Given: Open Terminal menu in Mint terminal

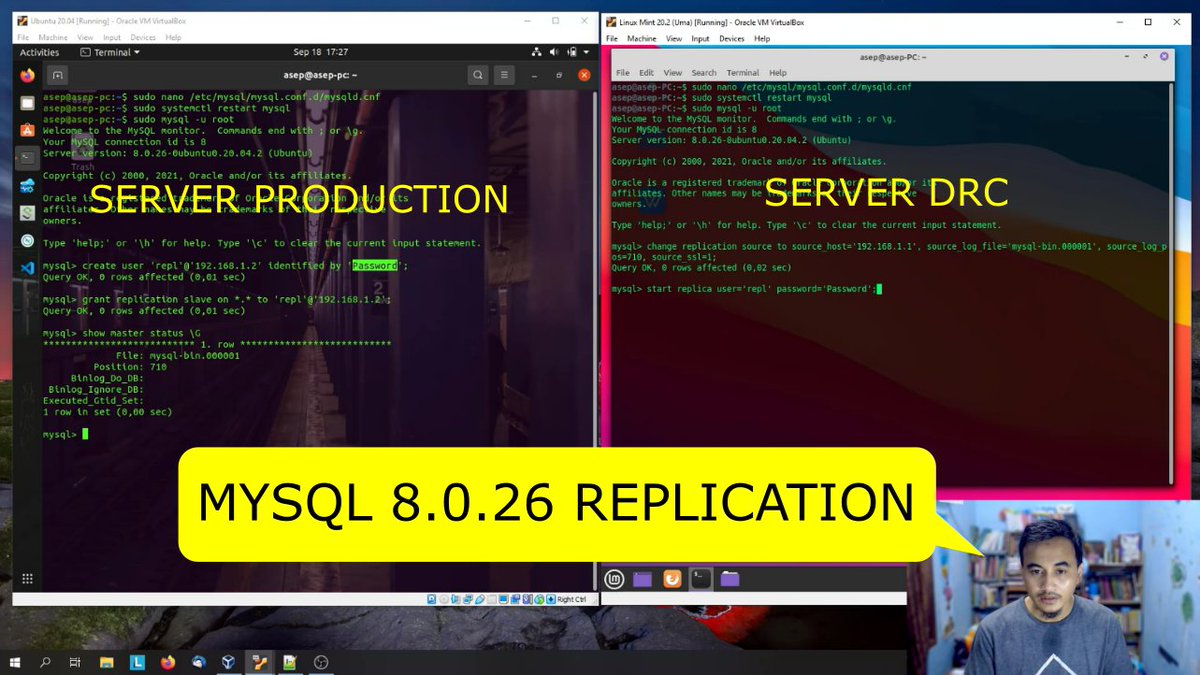Looking at the screenshot, I should click(x=743, y=73).
